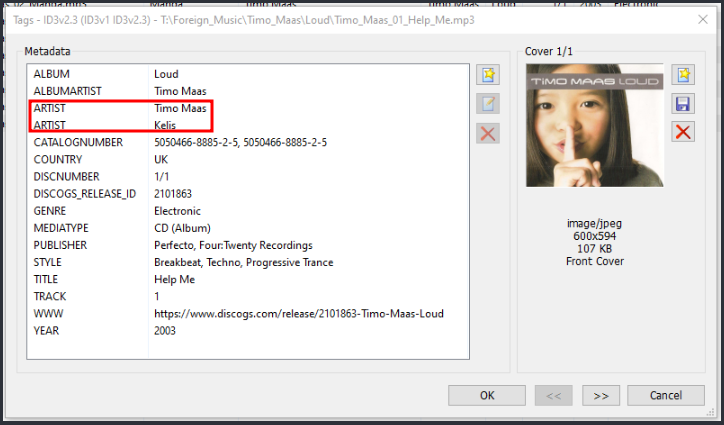Select the PUBLISHER row
The image size is (724, 425).
pos(248,245)
